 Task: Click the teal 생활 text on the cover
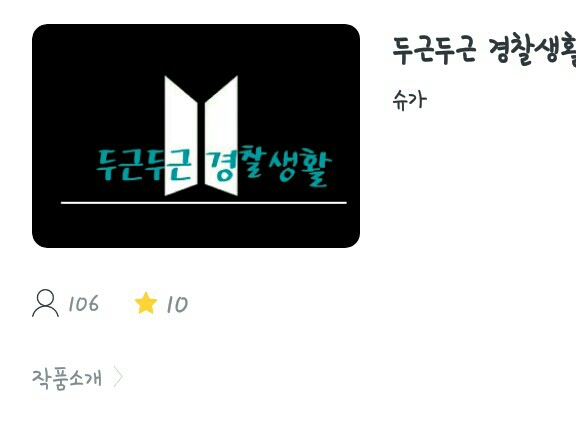(300, 167)
